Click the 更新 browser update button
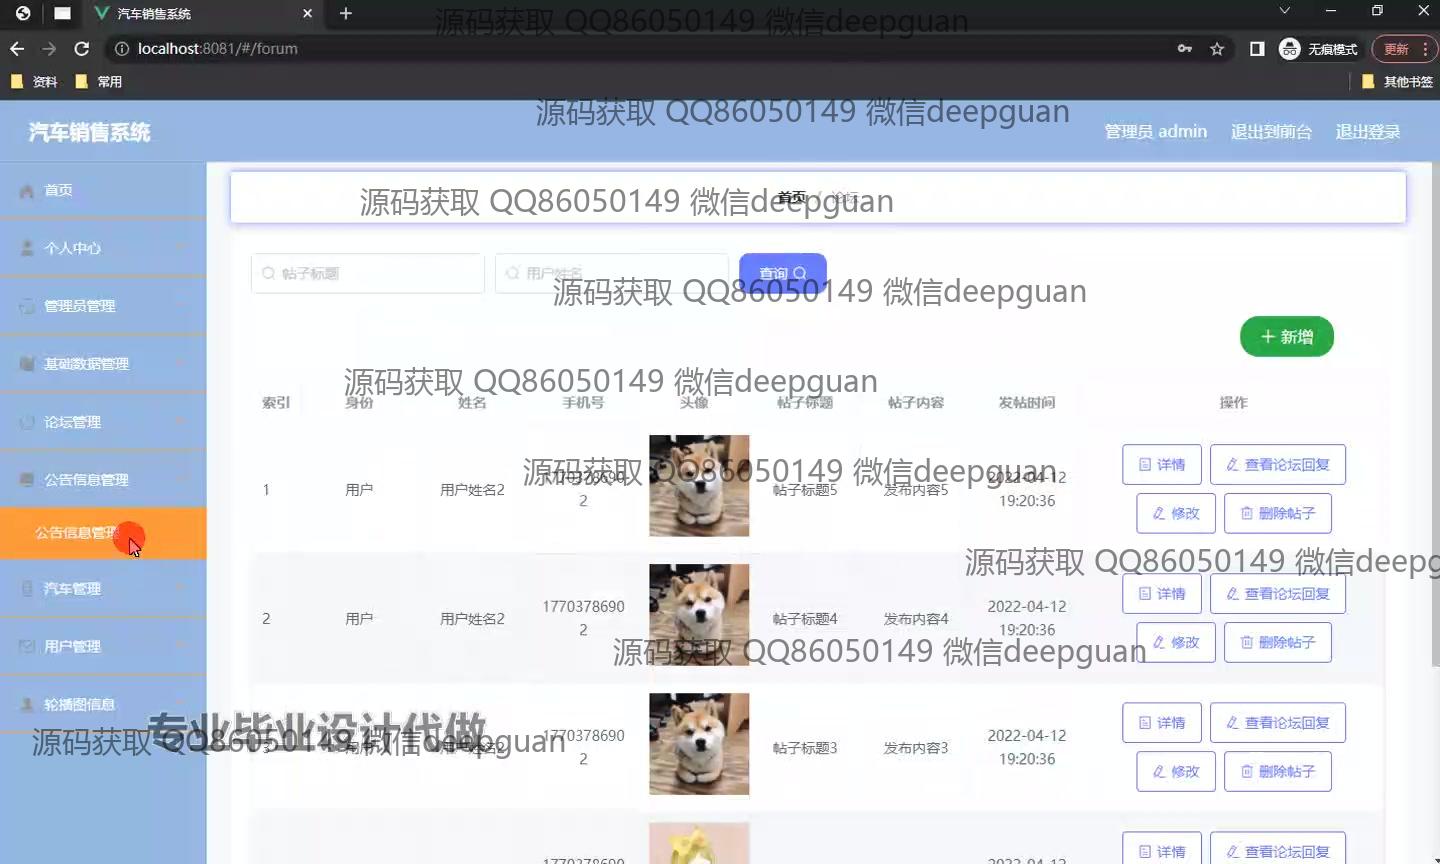The image size is (1440, 864). (1404, 49)
